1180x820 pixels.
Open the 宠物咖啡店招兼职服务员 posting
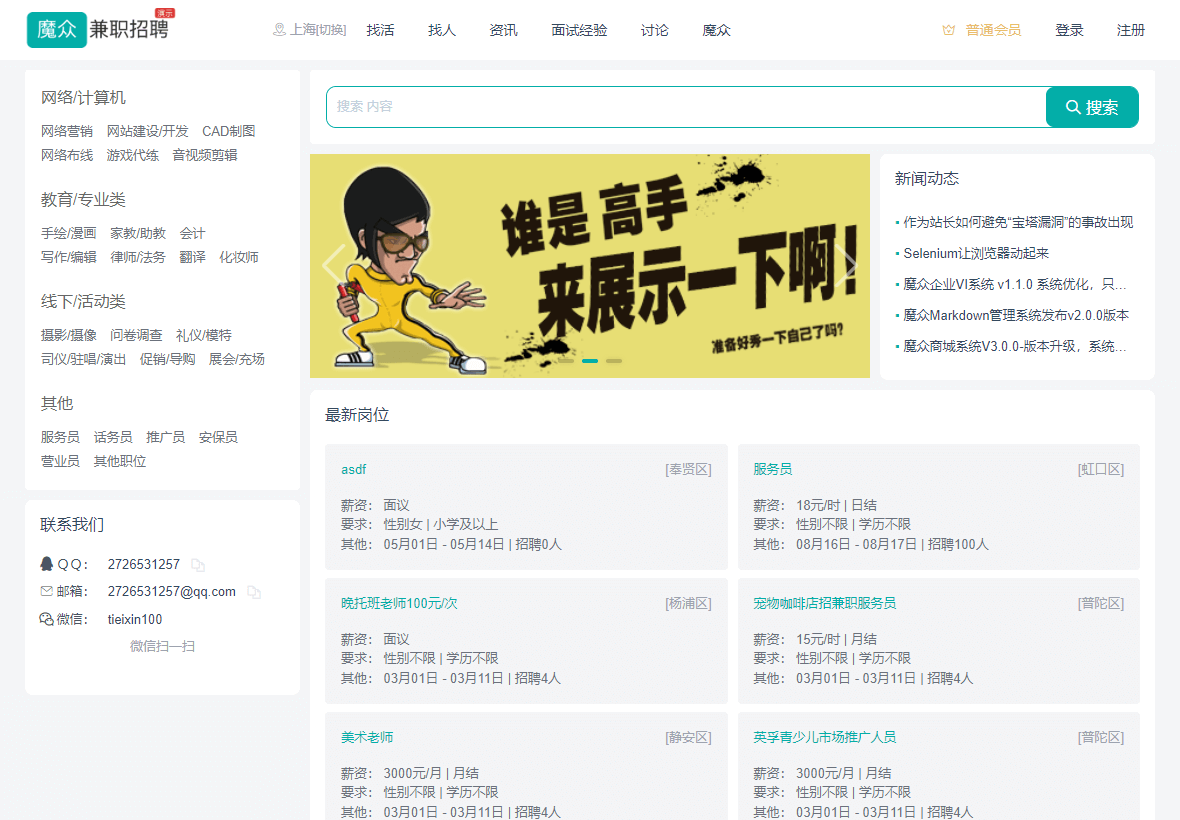click(825, 603)
